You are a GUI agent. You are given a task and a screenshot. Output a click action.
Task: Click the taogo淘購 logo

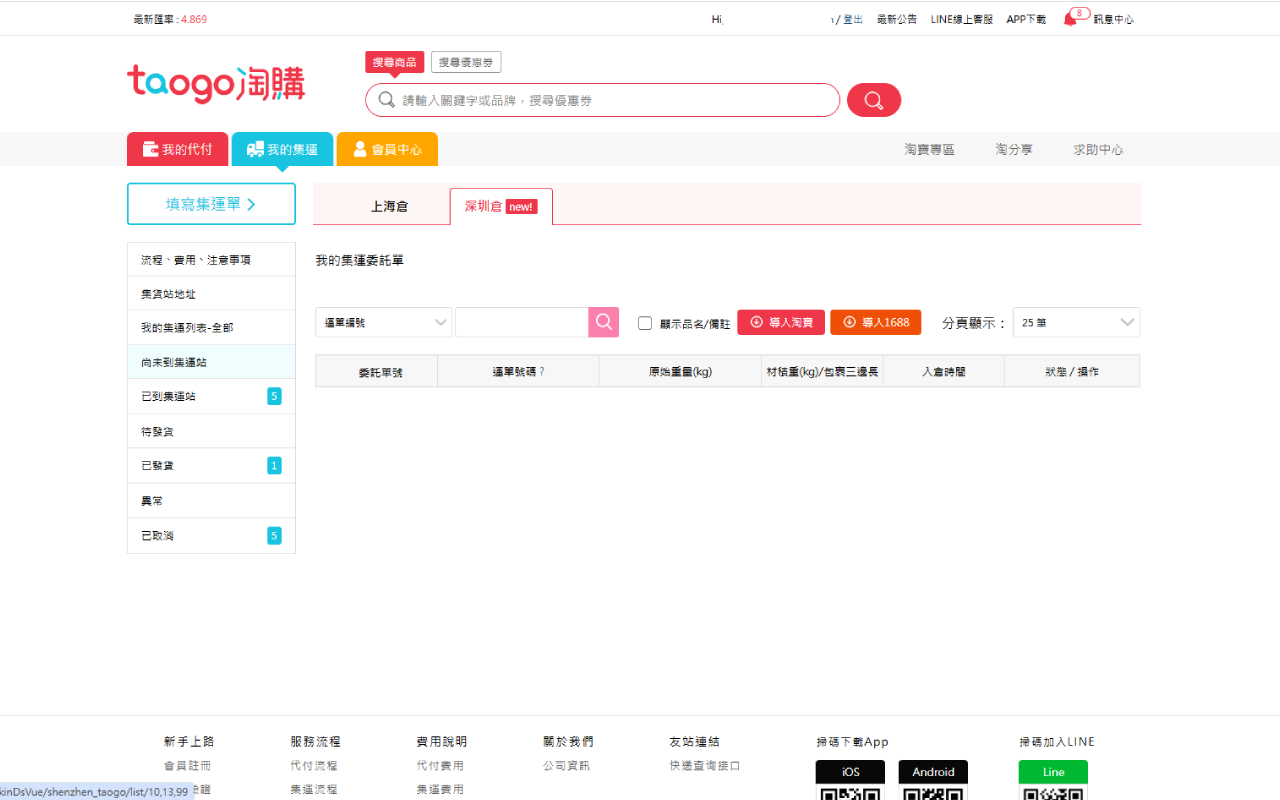click(x=216, y=85)
